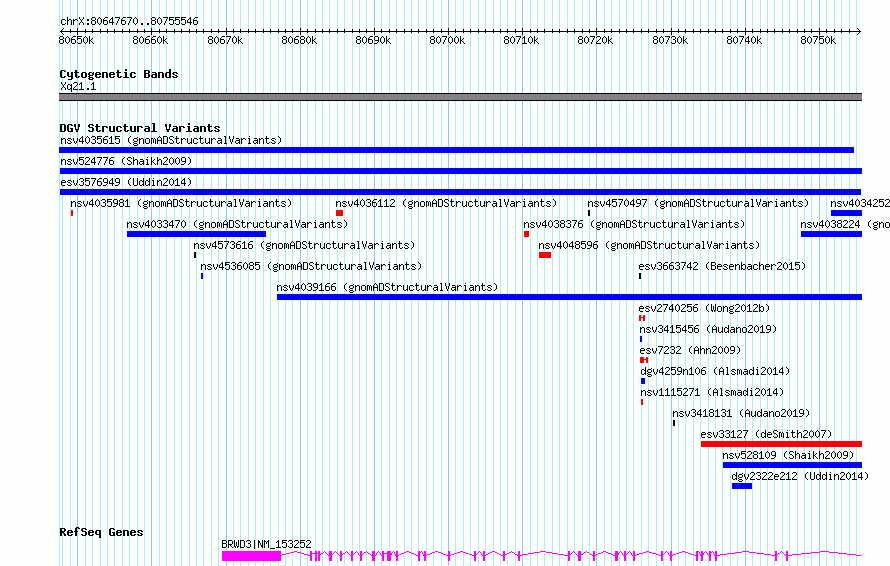Click the chrX:80647670..80755546 coordinate text
The image size is (890, 566).
tap(129, 22)
